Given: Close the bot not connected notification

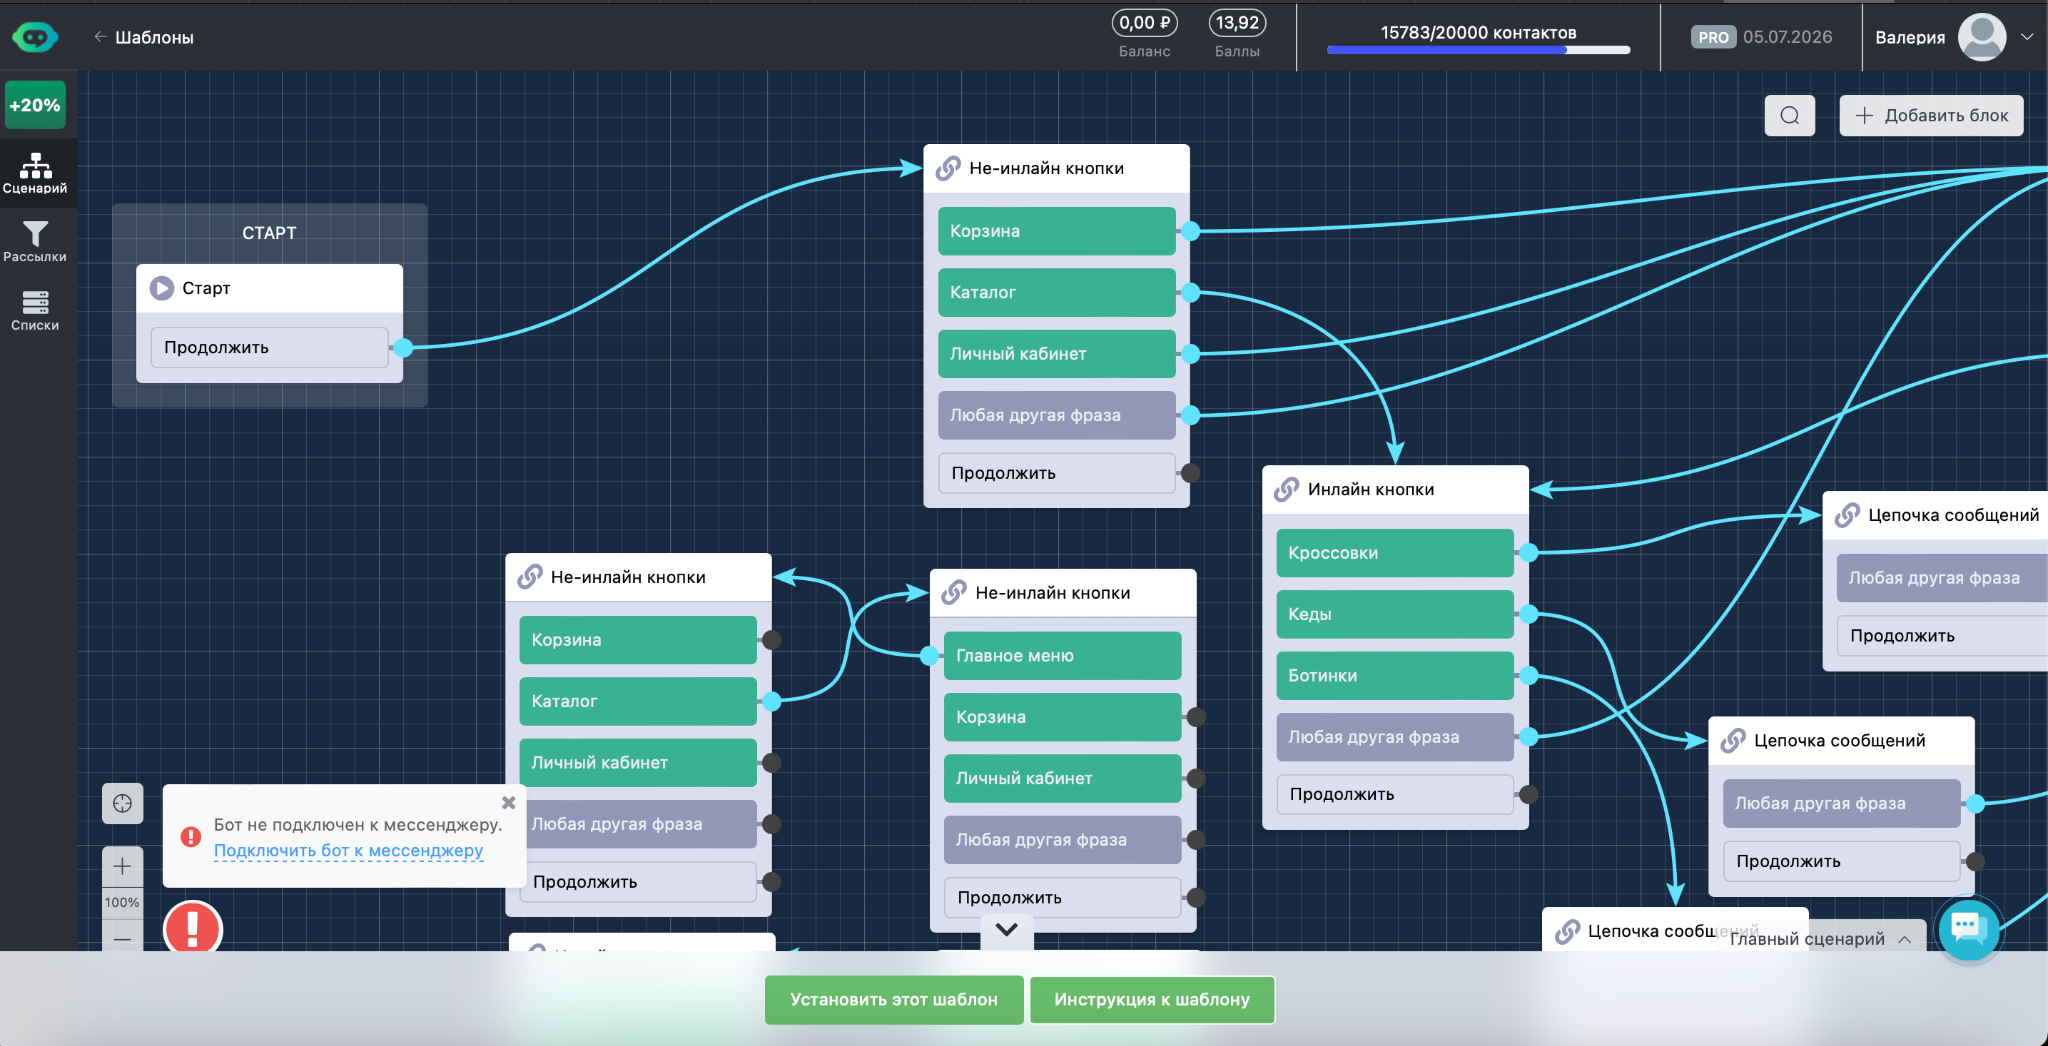Looking at the screenshot, I should point(508,802).
